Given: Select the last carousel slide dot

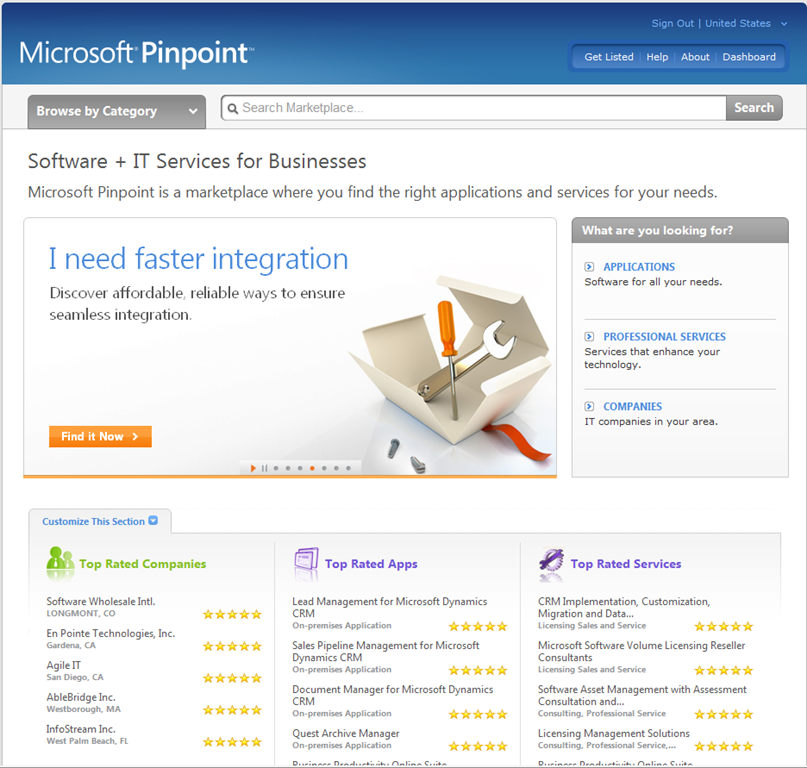Looking at the screenshot, I should [x=348, y=468].
